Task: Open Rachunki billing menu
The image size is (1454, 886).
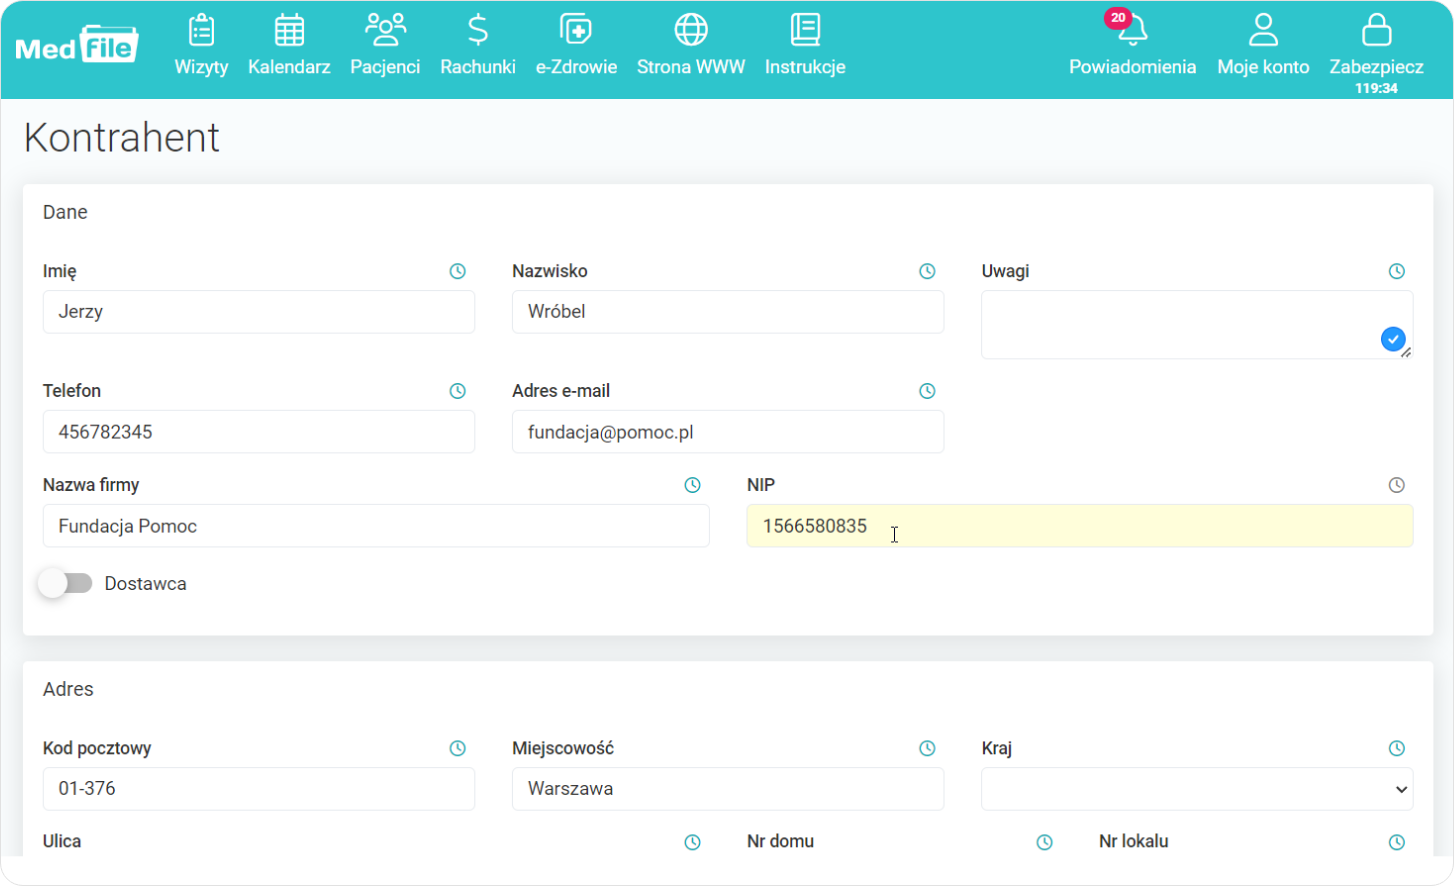Action: tap(478, 45)
